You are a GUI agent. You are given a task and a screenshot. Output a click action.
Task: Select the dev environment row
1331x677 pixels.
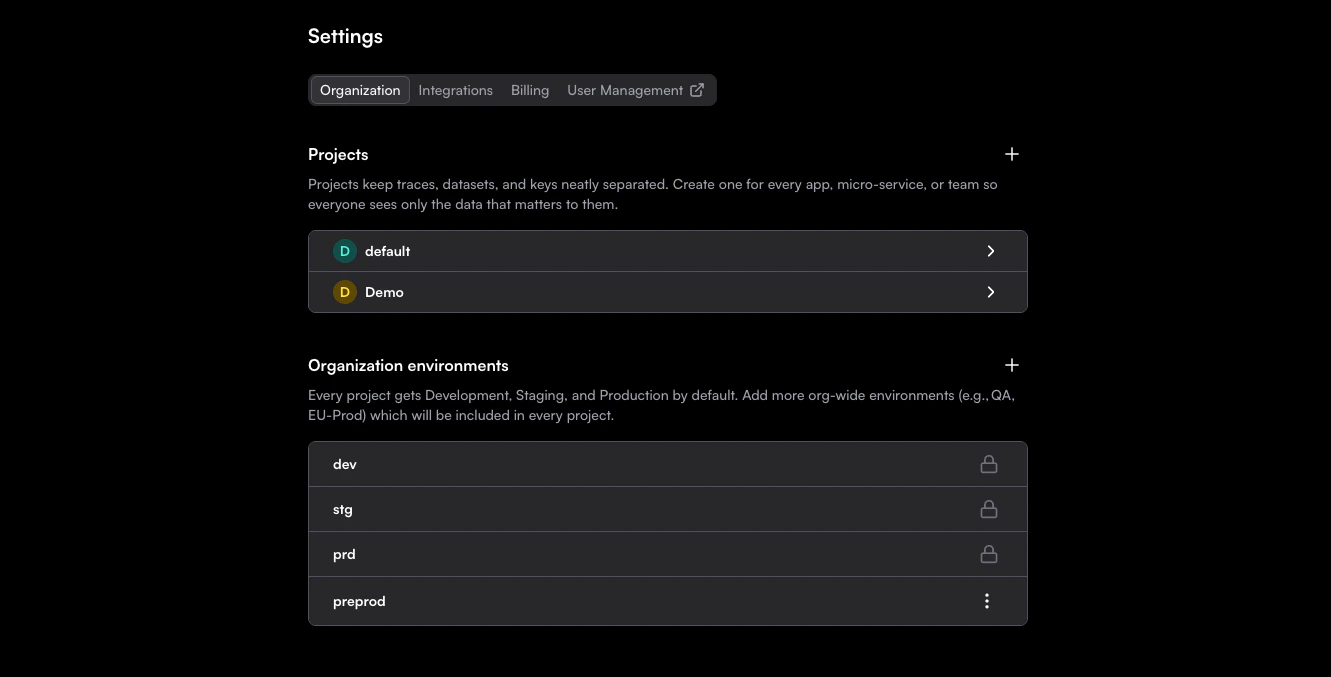click(668, 464)
